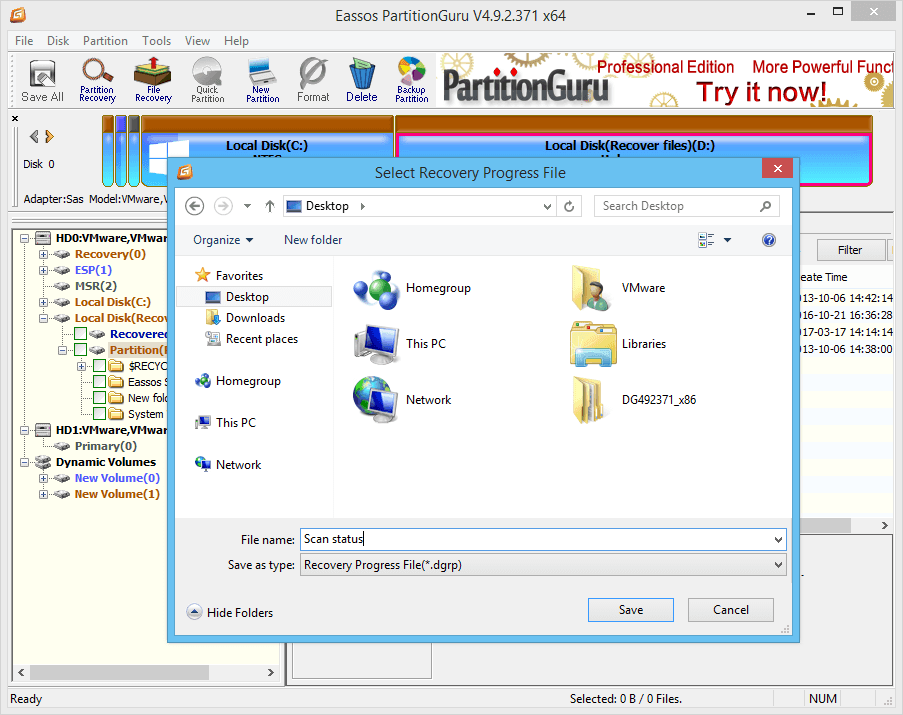Click the Format toolbar icon
This screenshot has height=715, width=903.
[313, 81]
